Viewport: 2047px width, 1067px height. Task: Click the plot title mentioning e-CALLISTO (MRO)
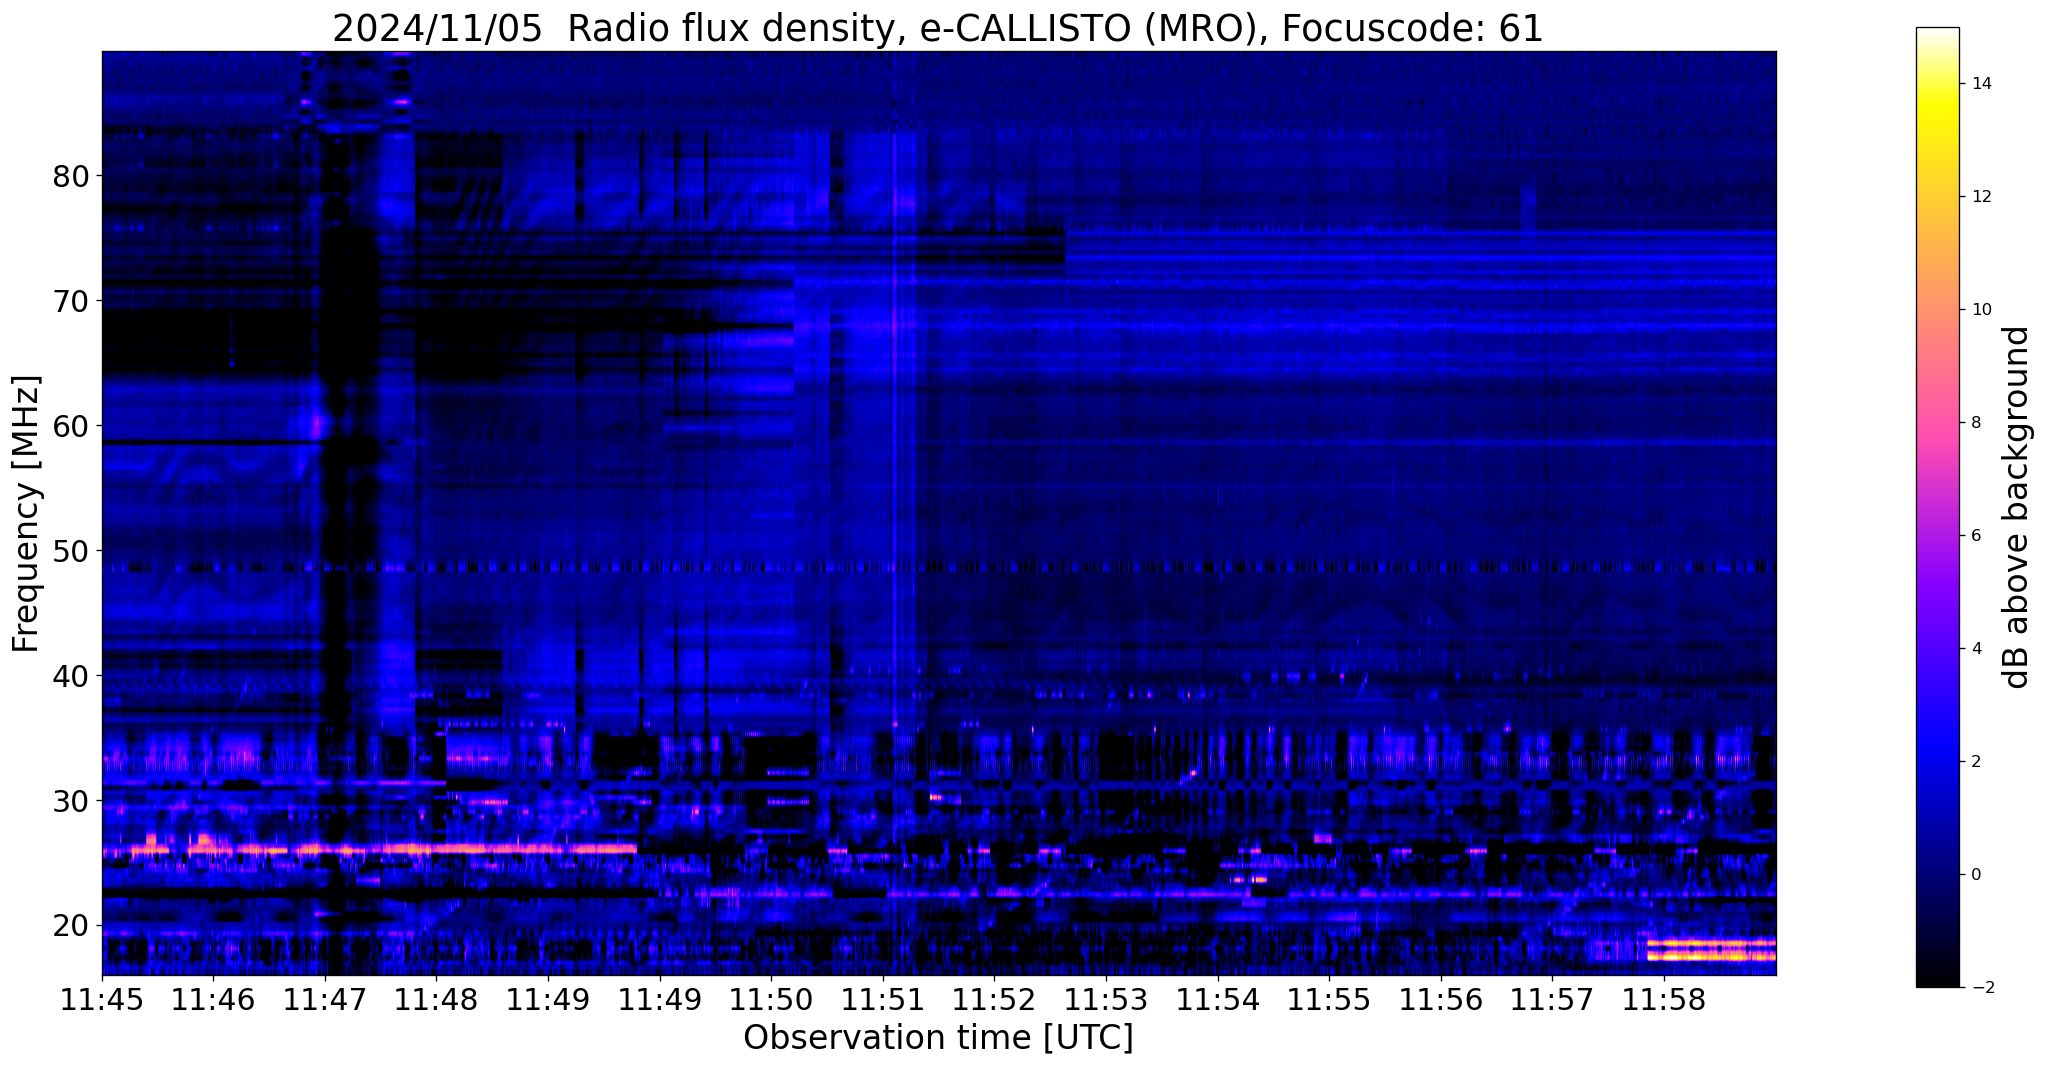pos(938,27)
